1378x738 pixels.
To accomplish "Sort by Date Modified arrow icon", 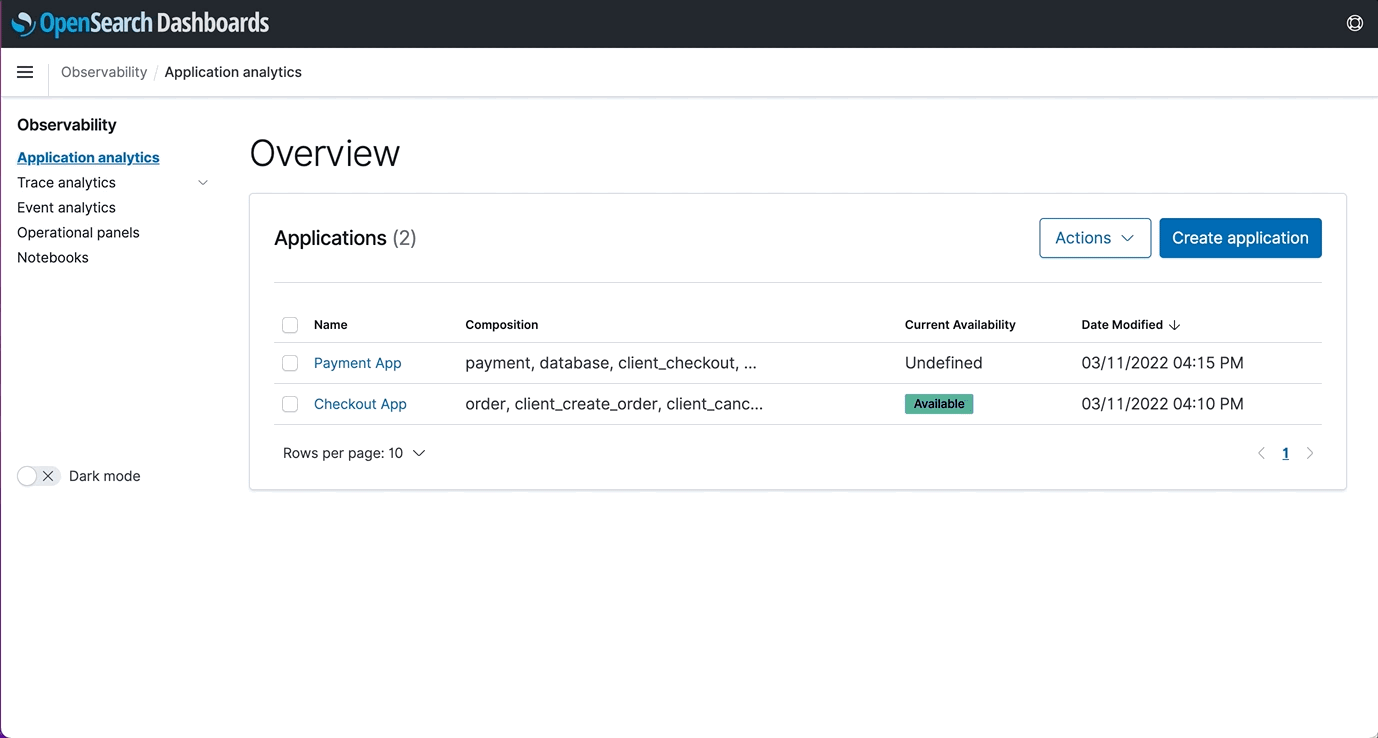I will click(1175, 325).
